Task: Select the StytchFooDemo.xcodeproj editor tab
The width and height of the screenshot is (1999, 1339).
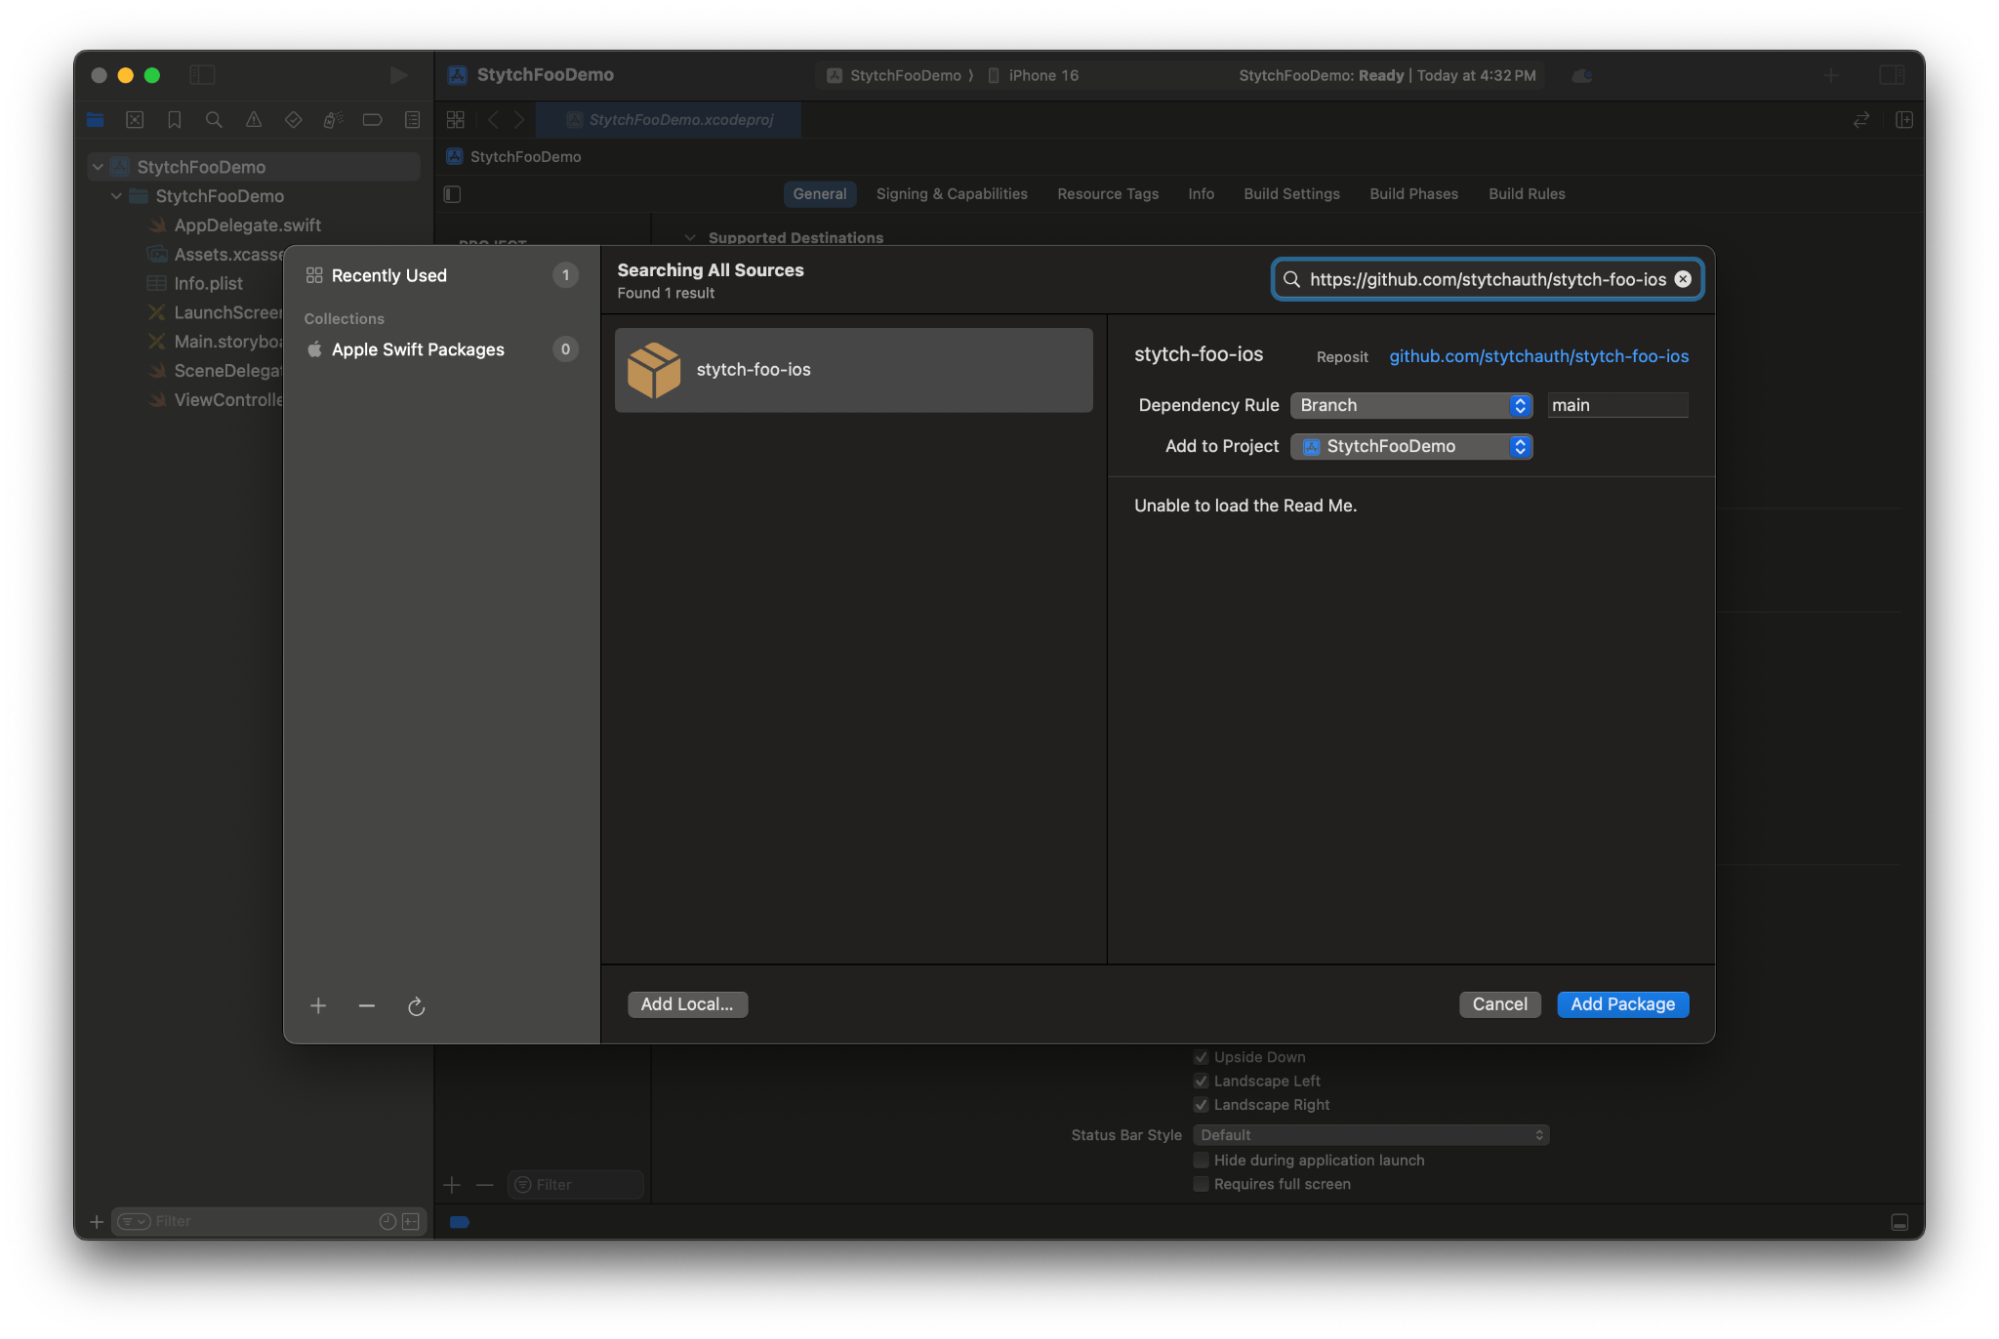Action: (669, 120)
